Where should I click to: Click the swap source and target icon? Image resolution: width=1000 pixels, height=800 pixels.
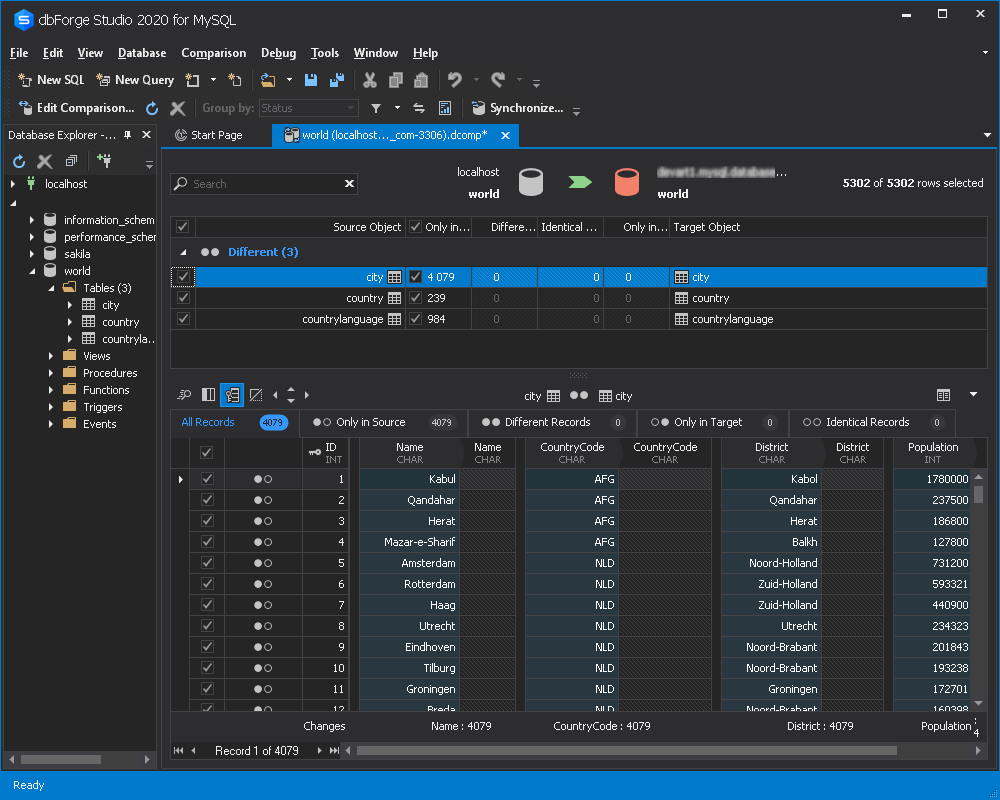(419, 108)
